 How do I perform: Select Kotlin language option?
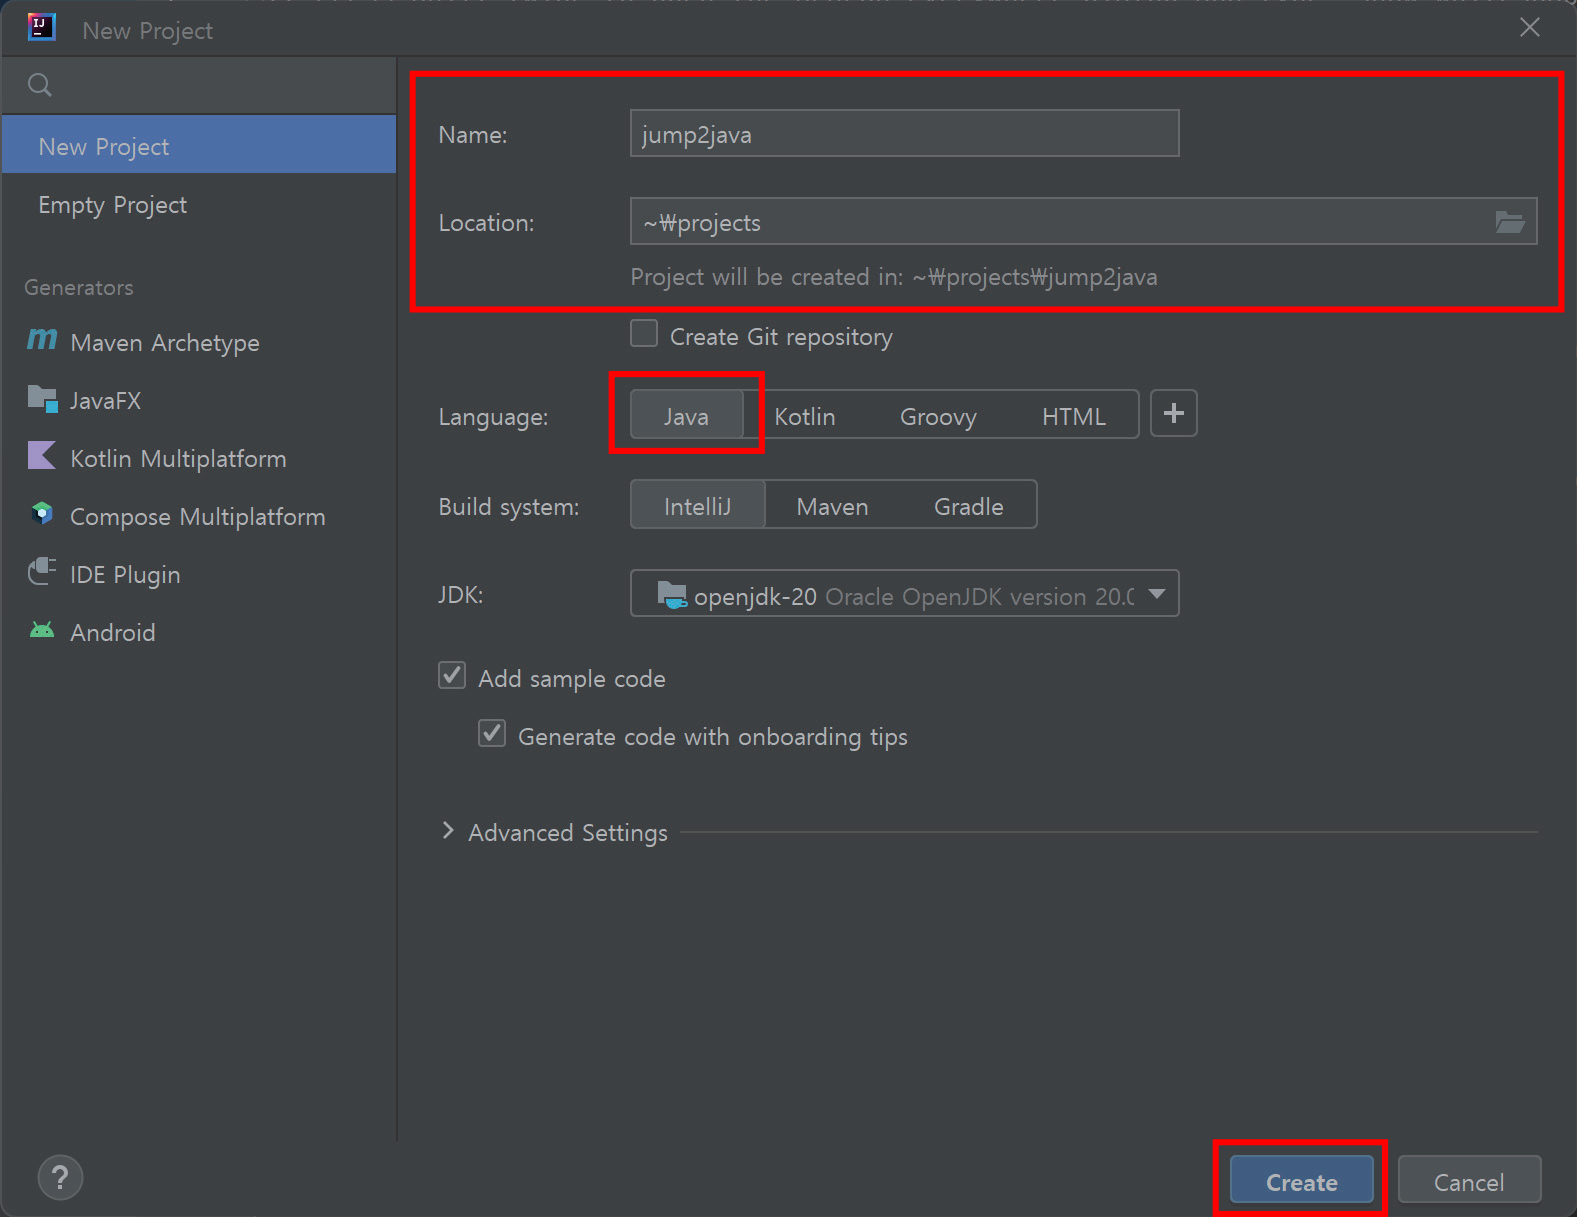click(805, 415)
